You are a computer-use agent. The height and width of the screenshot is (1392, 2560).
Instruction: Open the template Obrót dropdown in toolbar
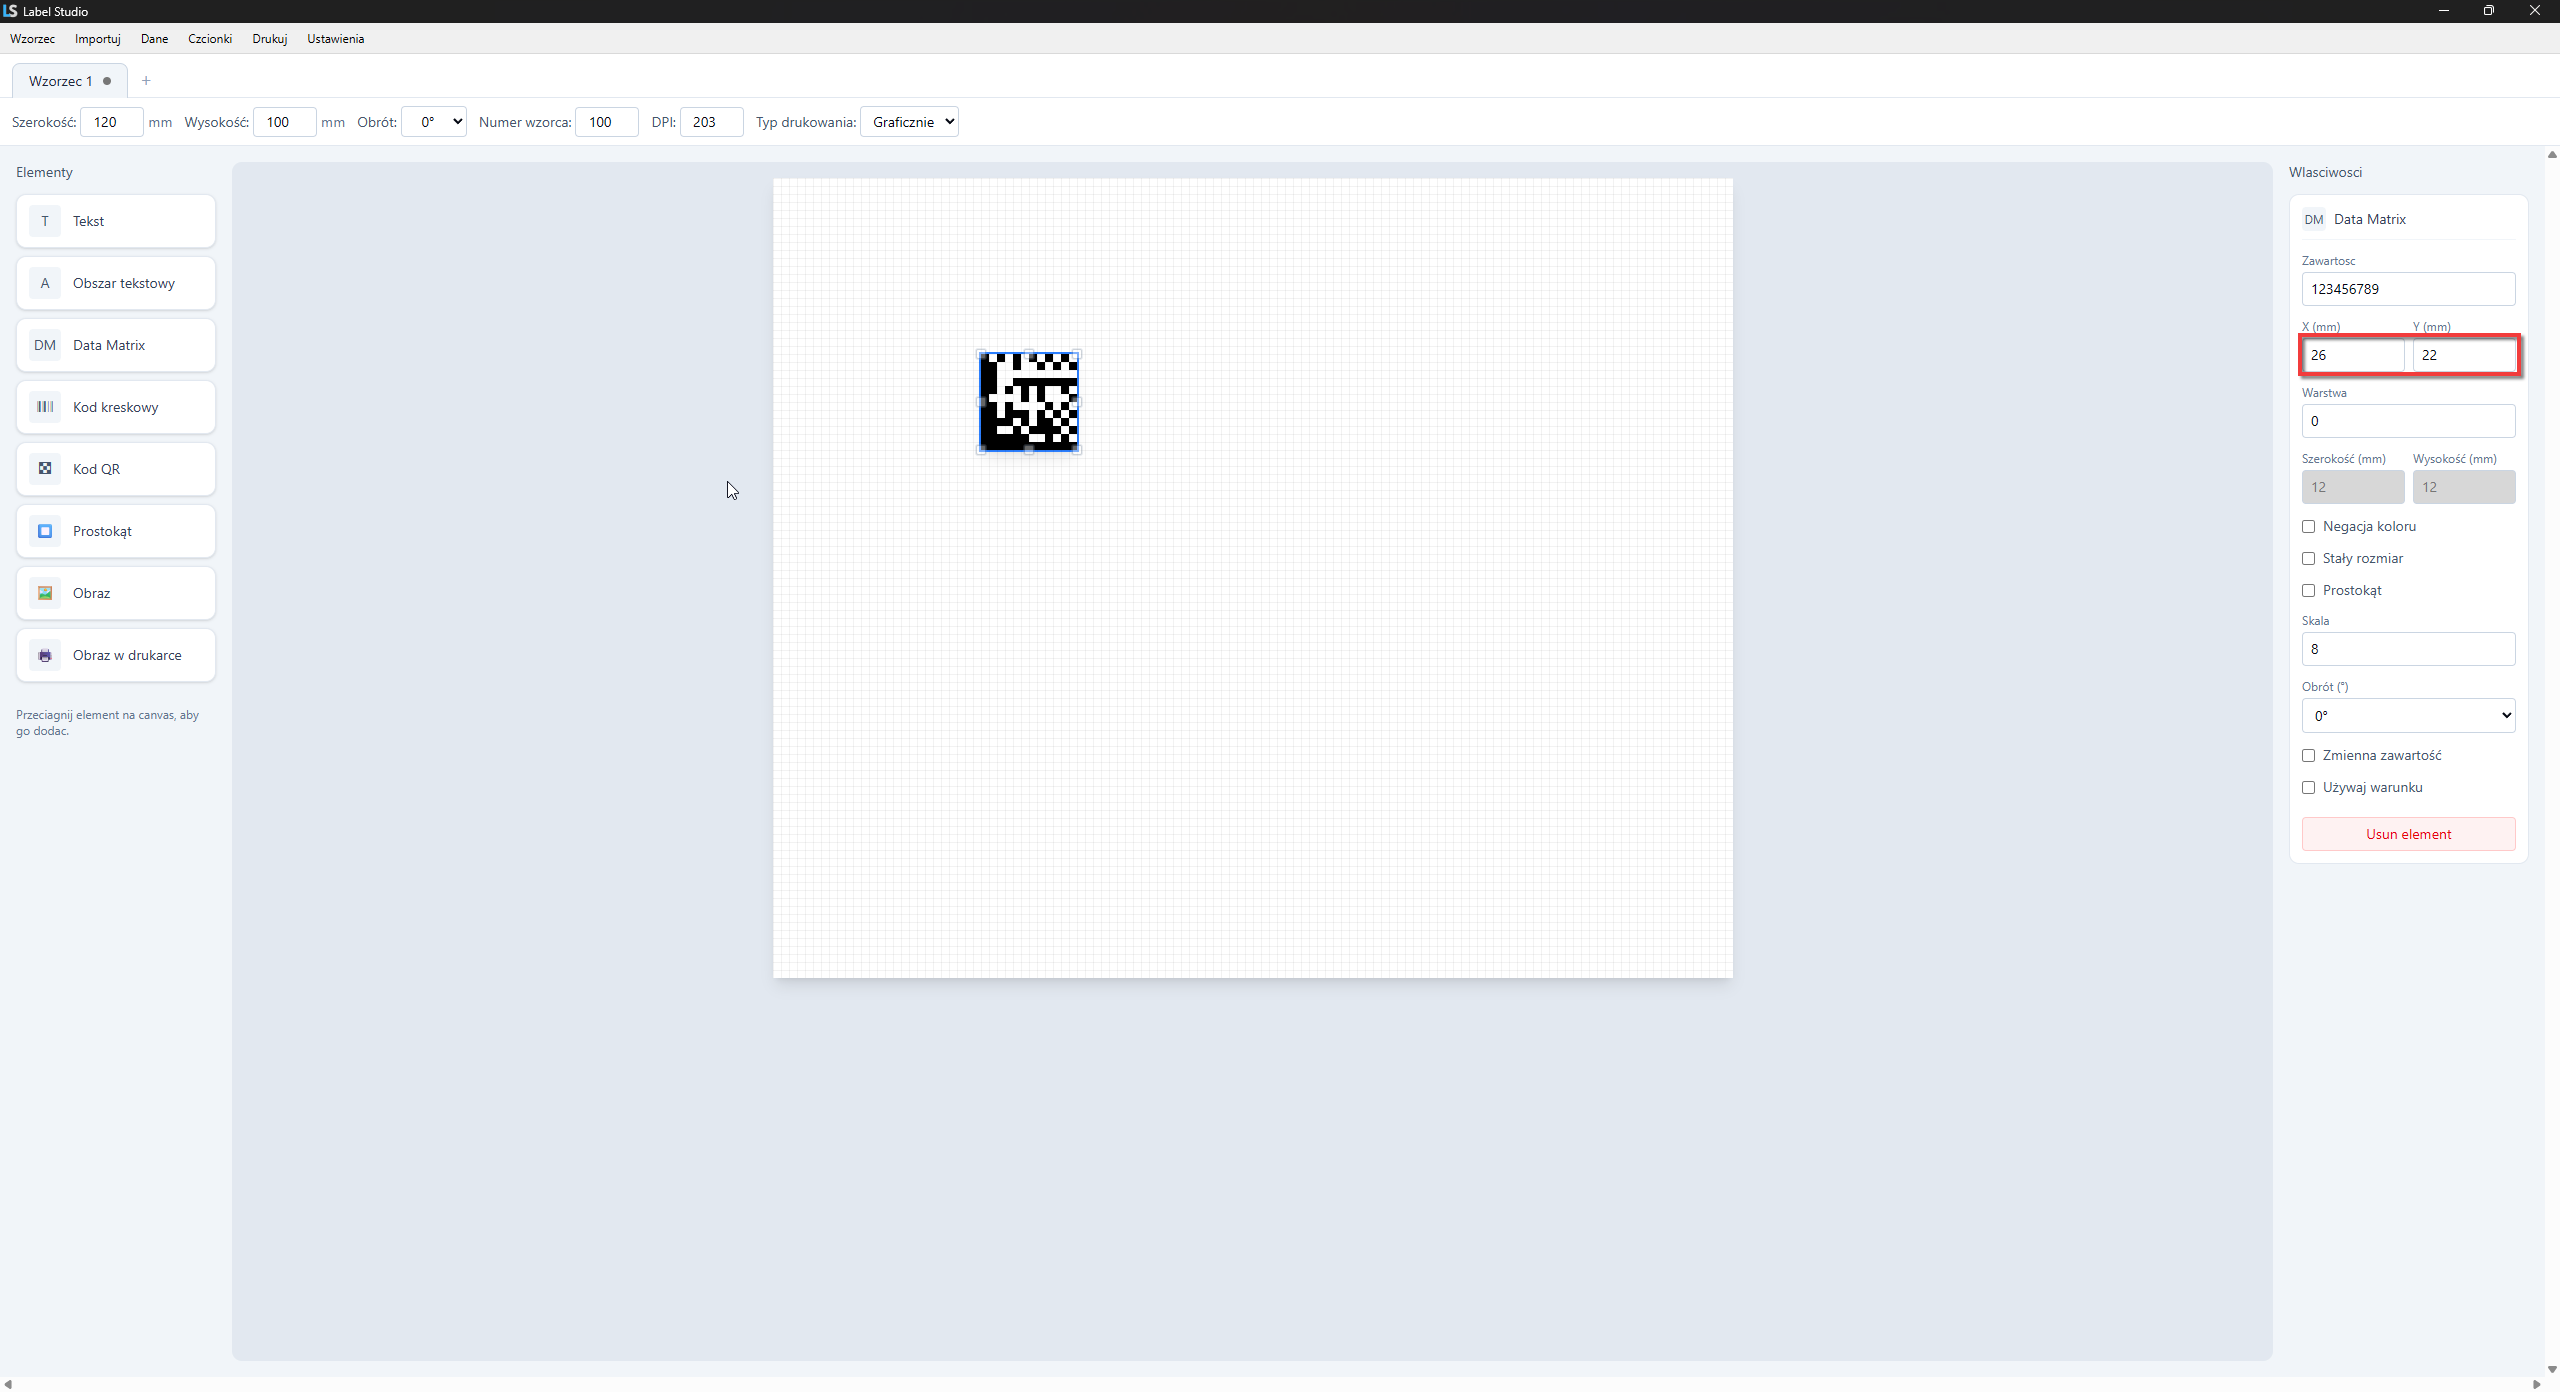click(x=434, y=122)
